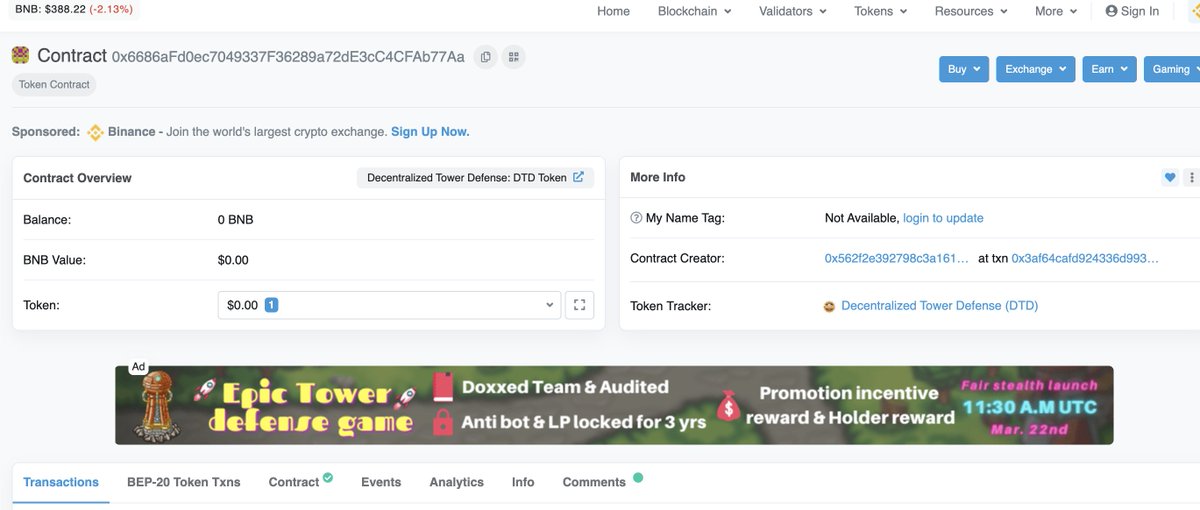Open Decentralized Tower Defense (DTD) token tracker
The height and width of the screenshot is (510, 1200).
(940, 306)
